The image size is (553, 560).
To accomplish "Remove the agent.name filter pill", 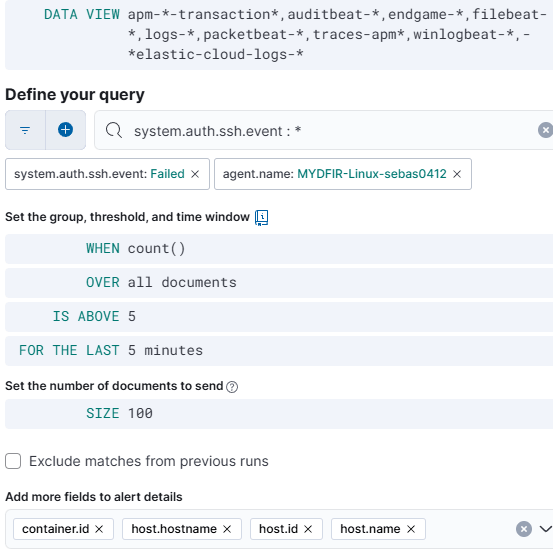I will pos(457,174).
